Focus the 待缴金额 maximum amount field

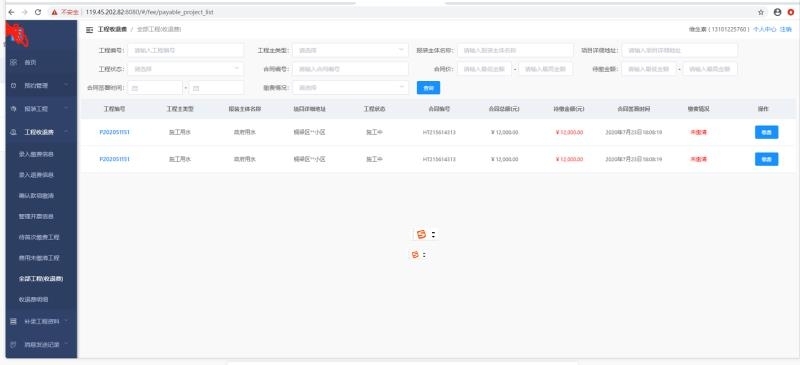pyautogui.click(x=710, y=68)
